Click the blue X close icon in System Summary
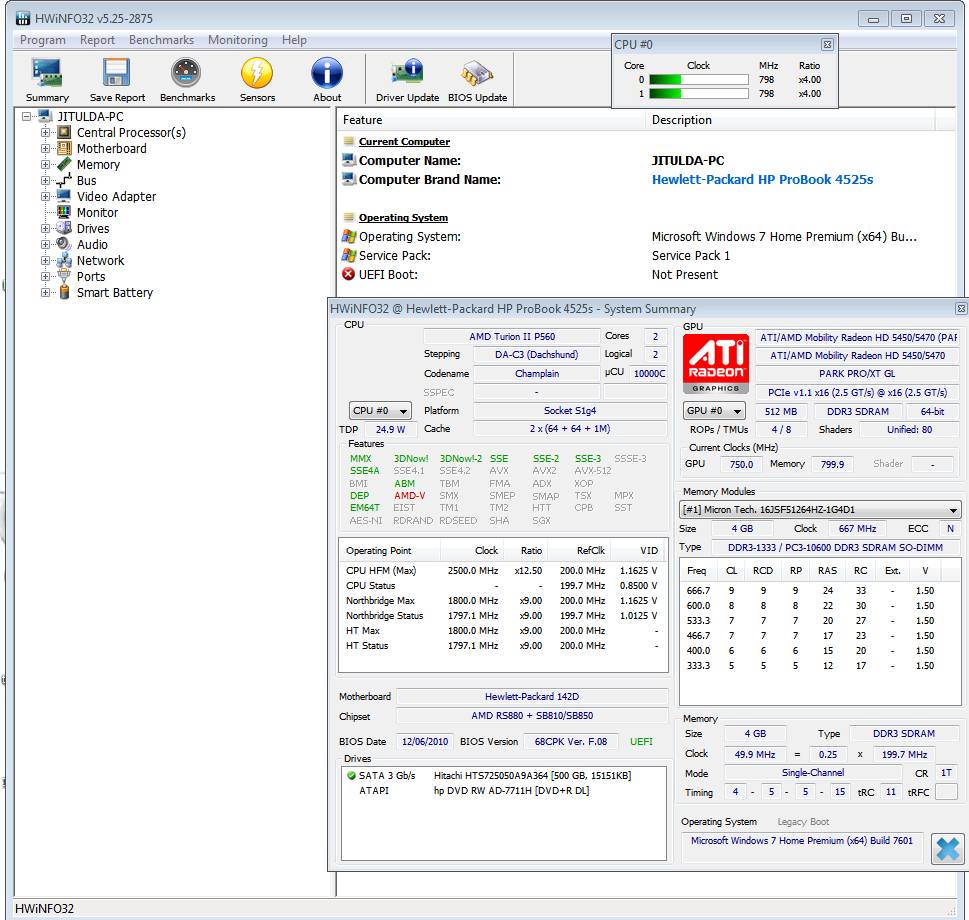 click(947, 848)
